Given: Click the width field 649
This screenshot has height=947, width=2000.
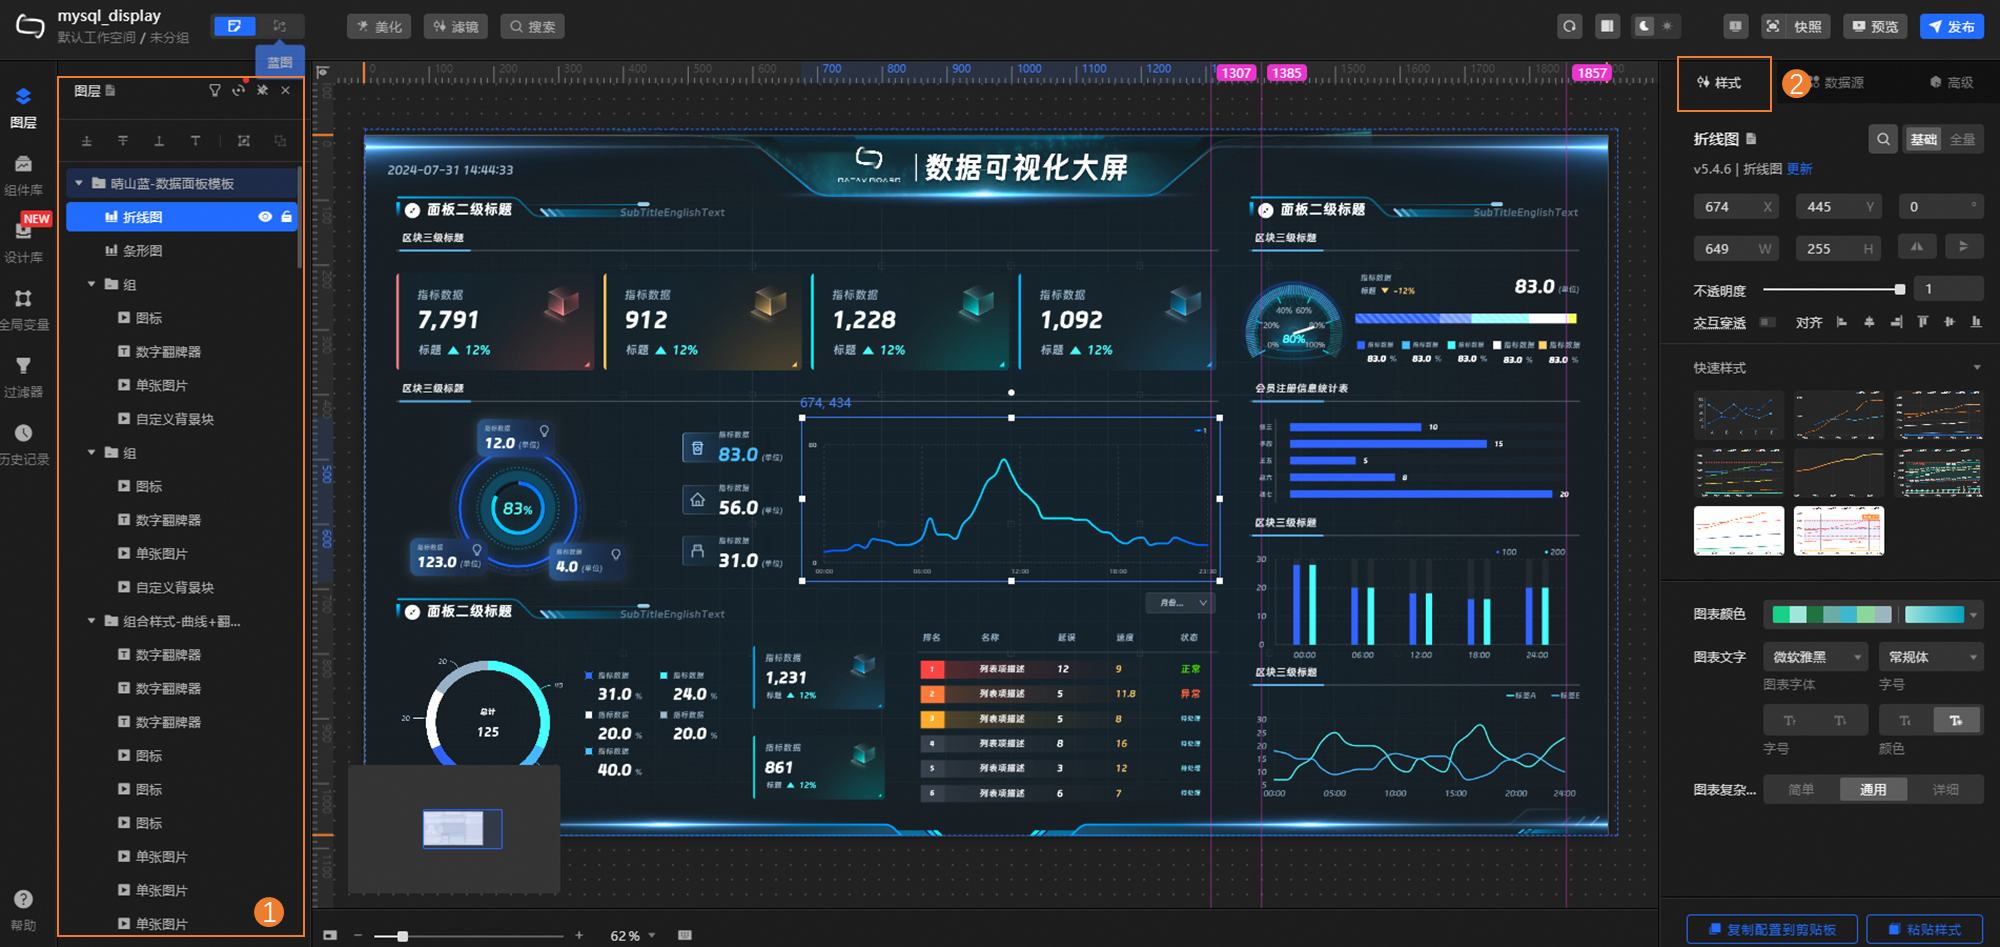Looking at the screenshot, I should 1736,249.
